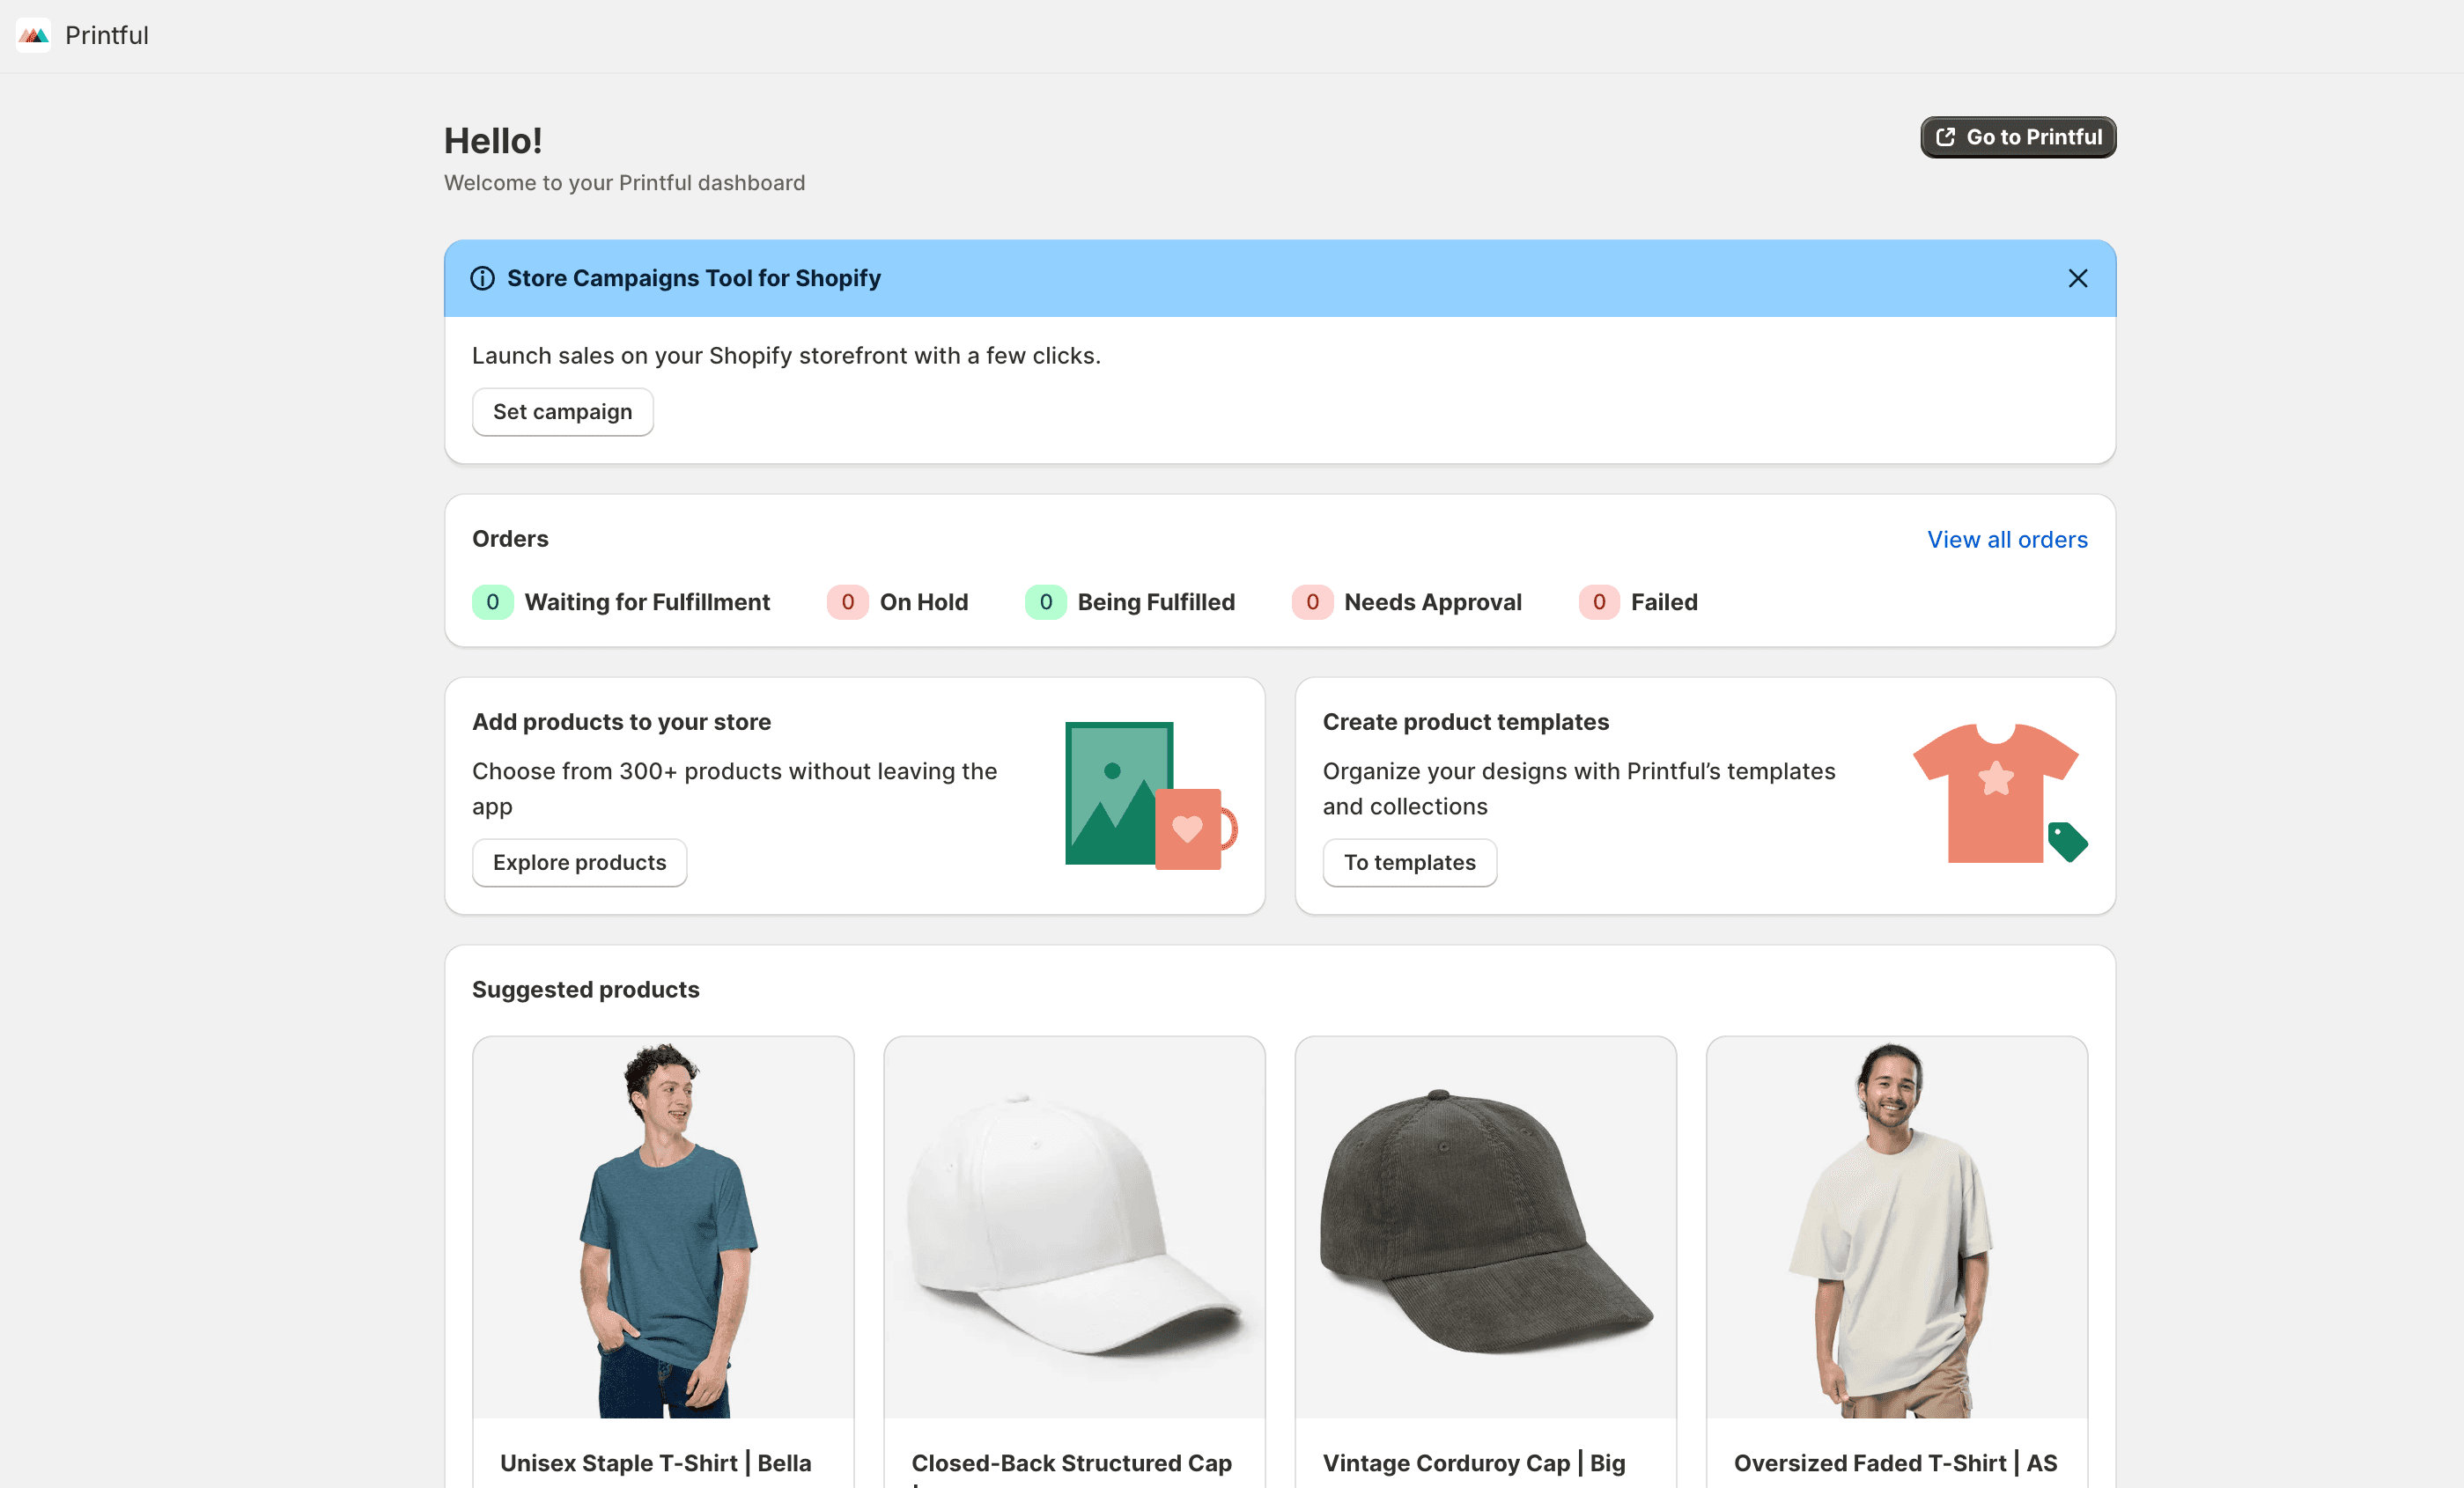Click the On Hold count badge

(847, 602)
